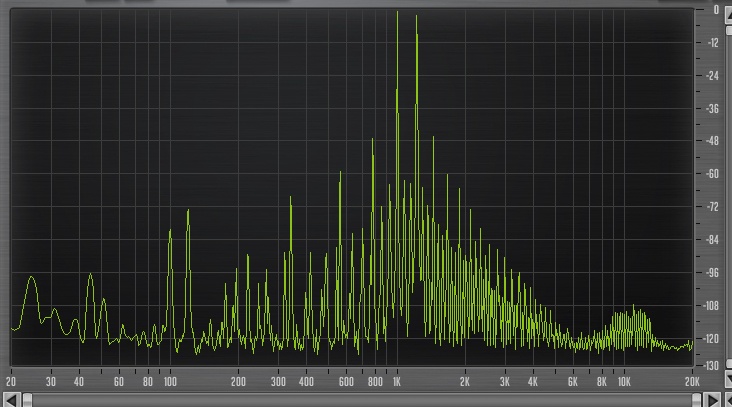Click the -130 dB level label

coord(713,365)
